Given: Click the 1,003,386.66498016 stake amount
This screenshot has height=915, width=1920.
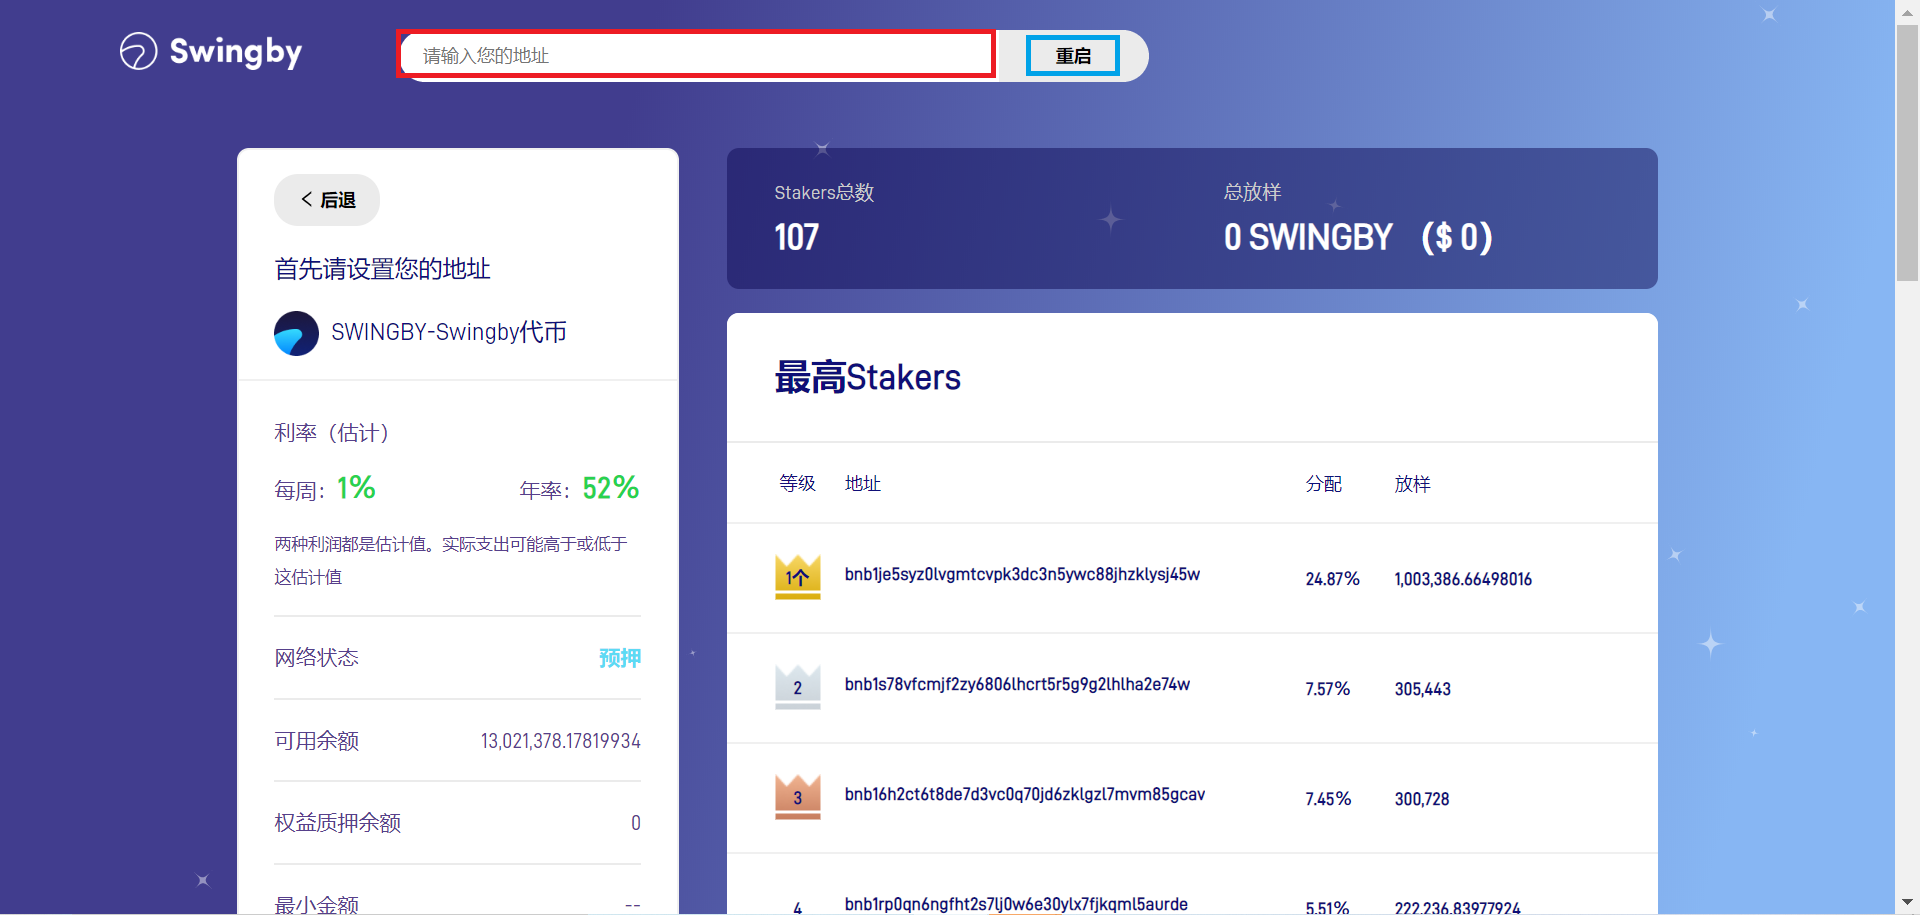Looking at the screenshot, I should [x=1463, y=579].
